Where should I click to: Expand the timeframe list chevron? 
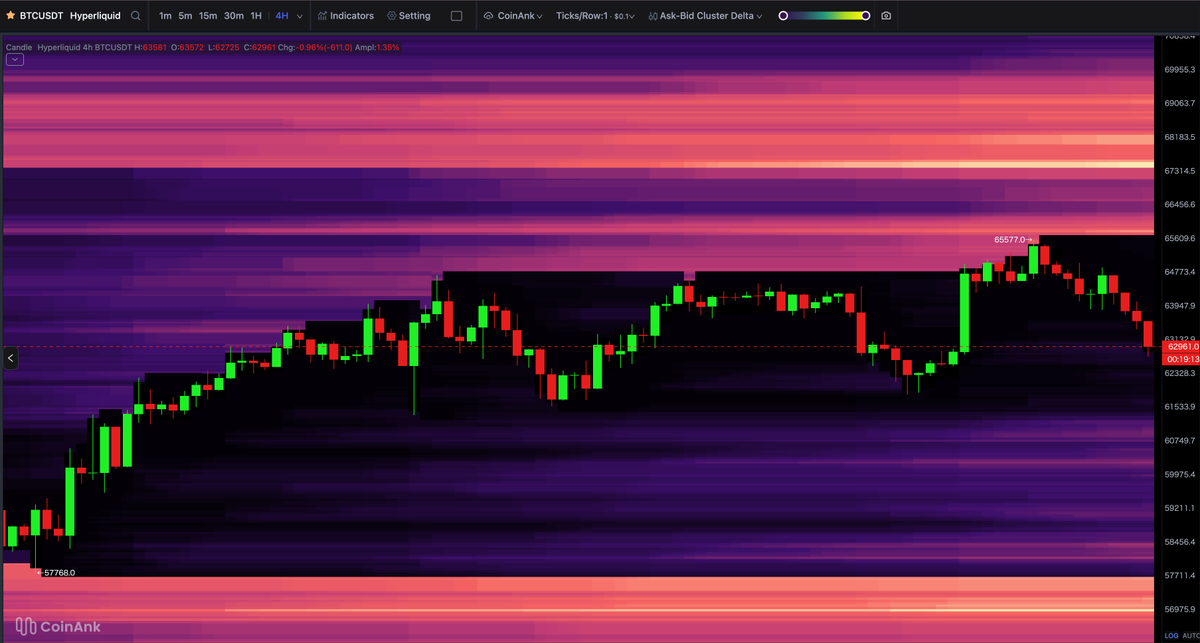pyautogui.click(x=300, y=16)
